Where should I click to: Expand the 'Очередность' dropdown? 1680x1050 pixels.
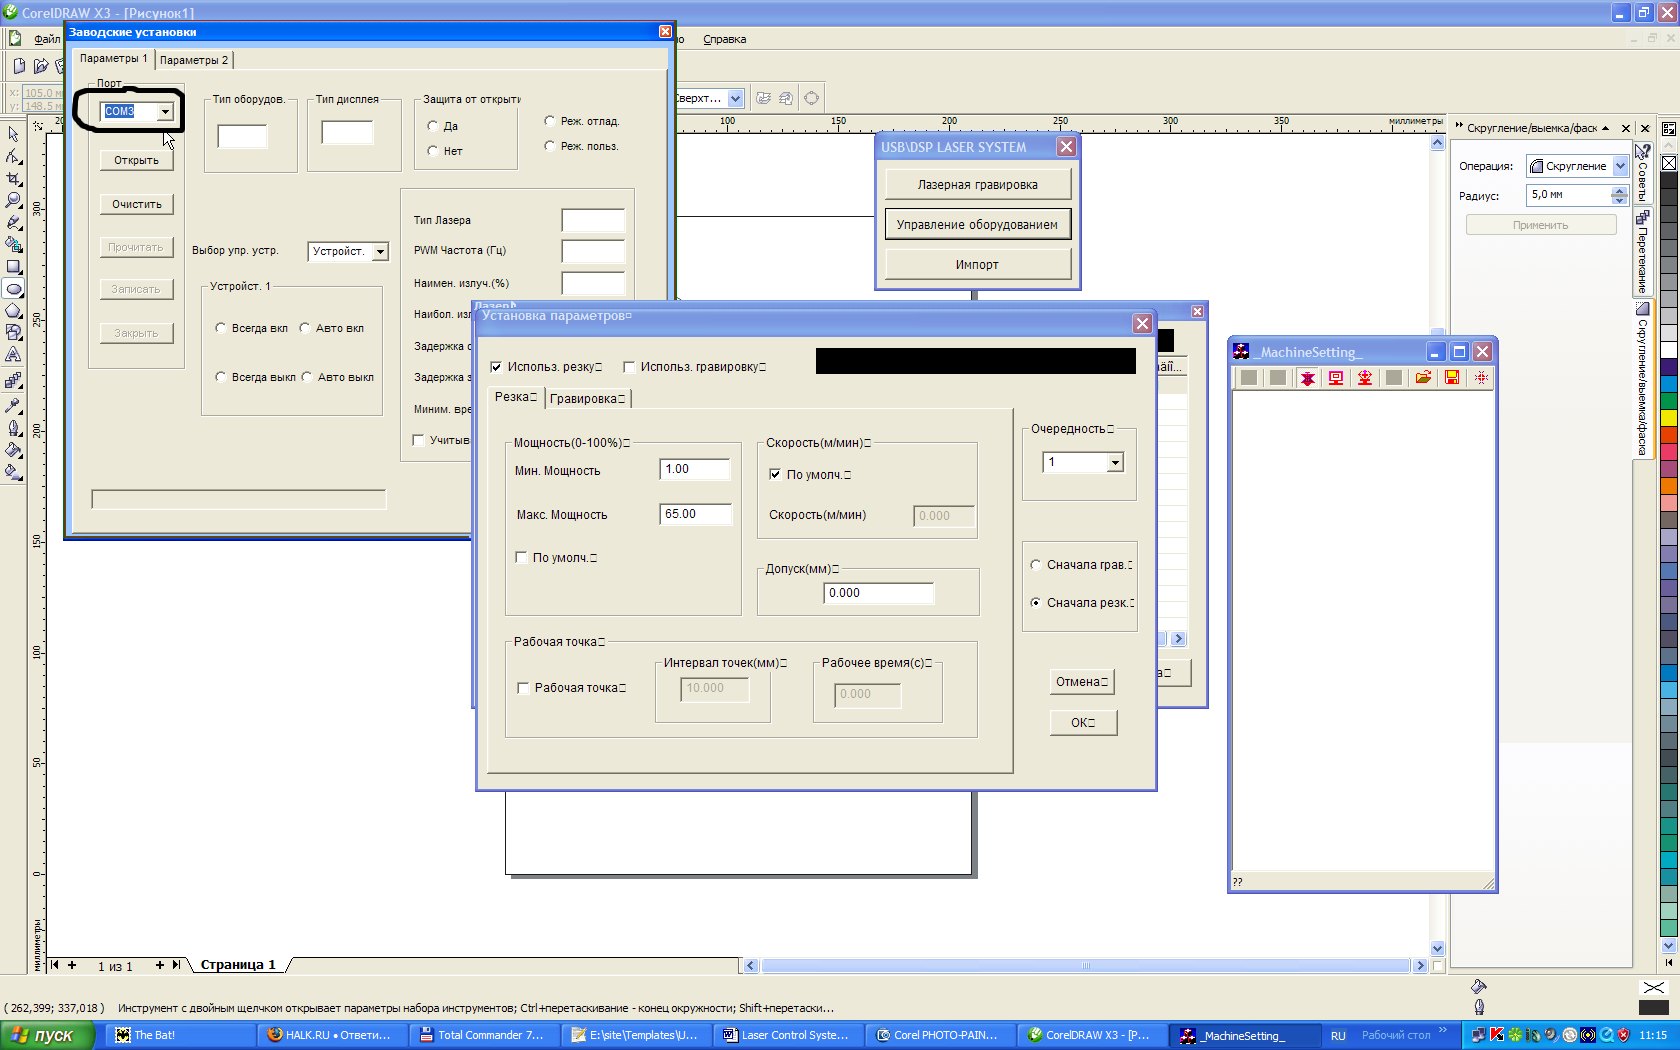1115,462
